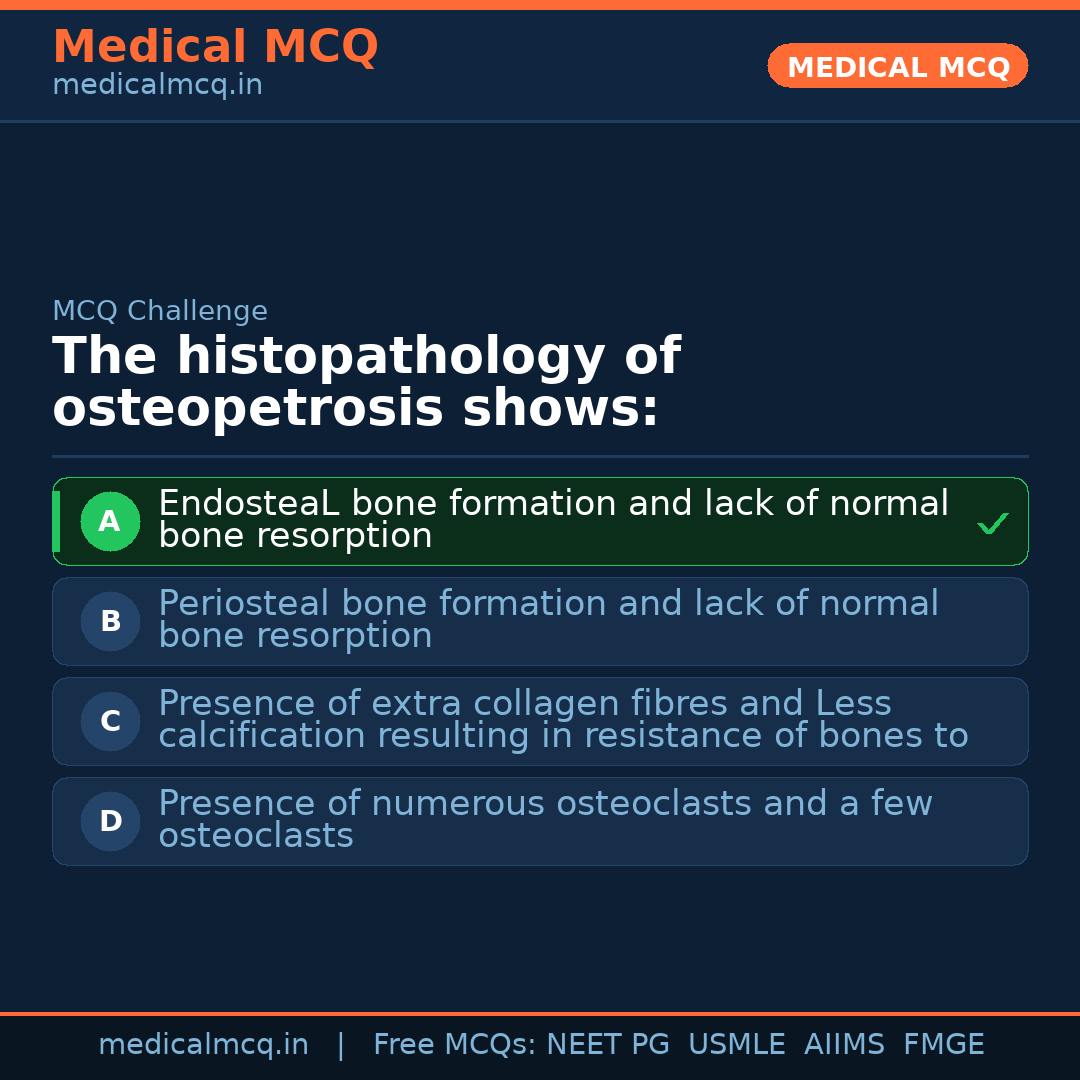1080x1080 pixels.
Task: Click the green checkmark on answer A
Action: click(992, 523)
